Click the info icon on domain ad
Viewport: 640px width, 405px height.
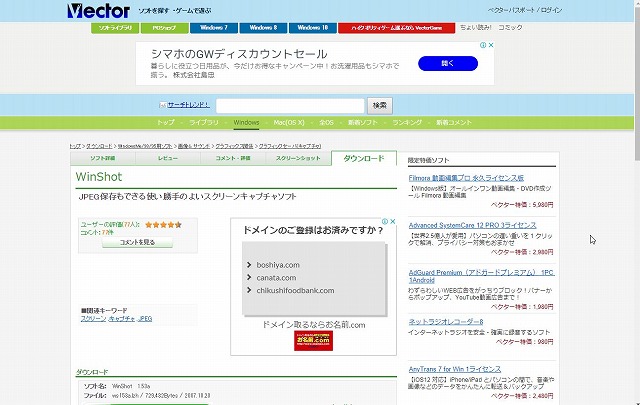(385, 221)
